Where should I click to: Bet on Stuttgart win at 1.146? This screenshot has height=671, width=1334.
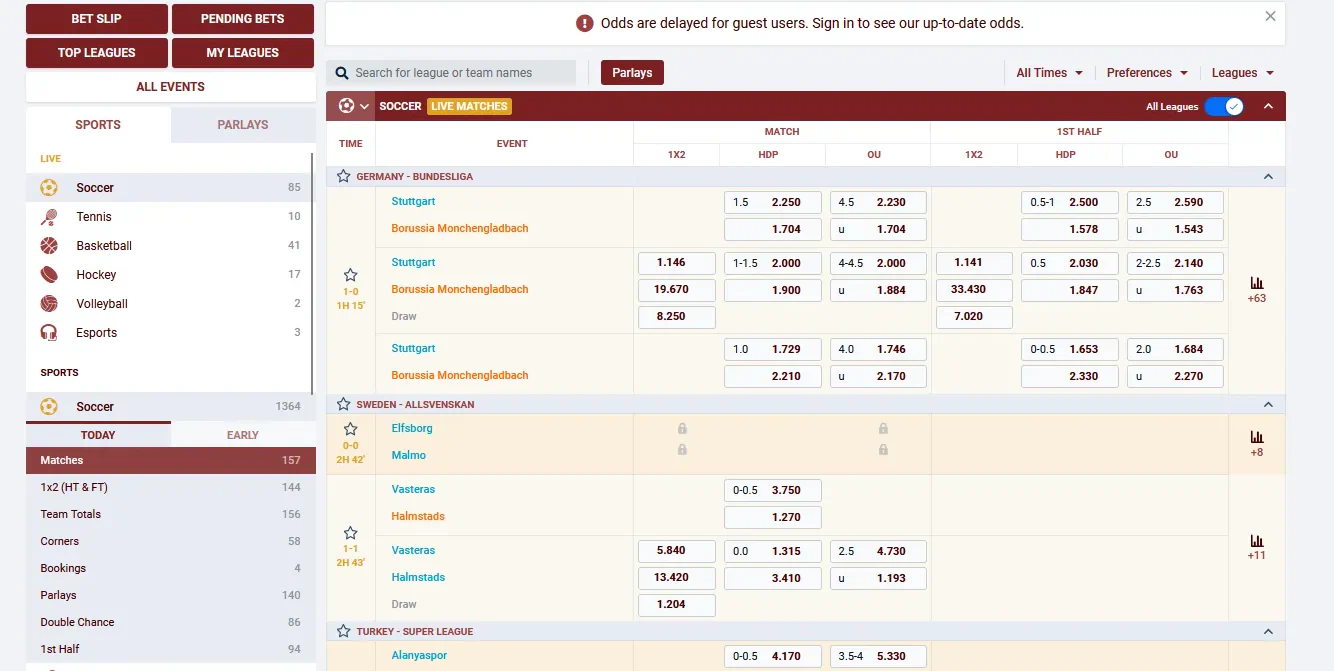click(677, 263)
